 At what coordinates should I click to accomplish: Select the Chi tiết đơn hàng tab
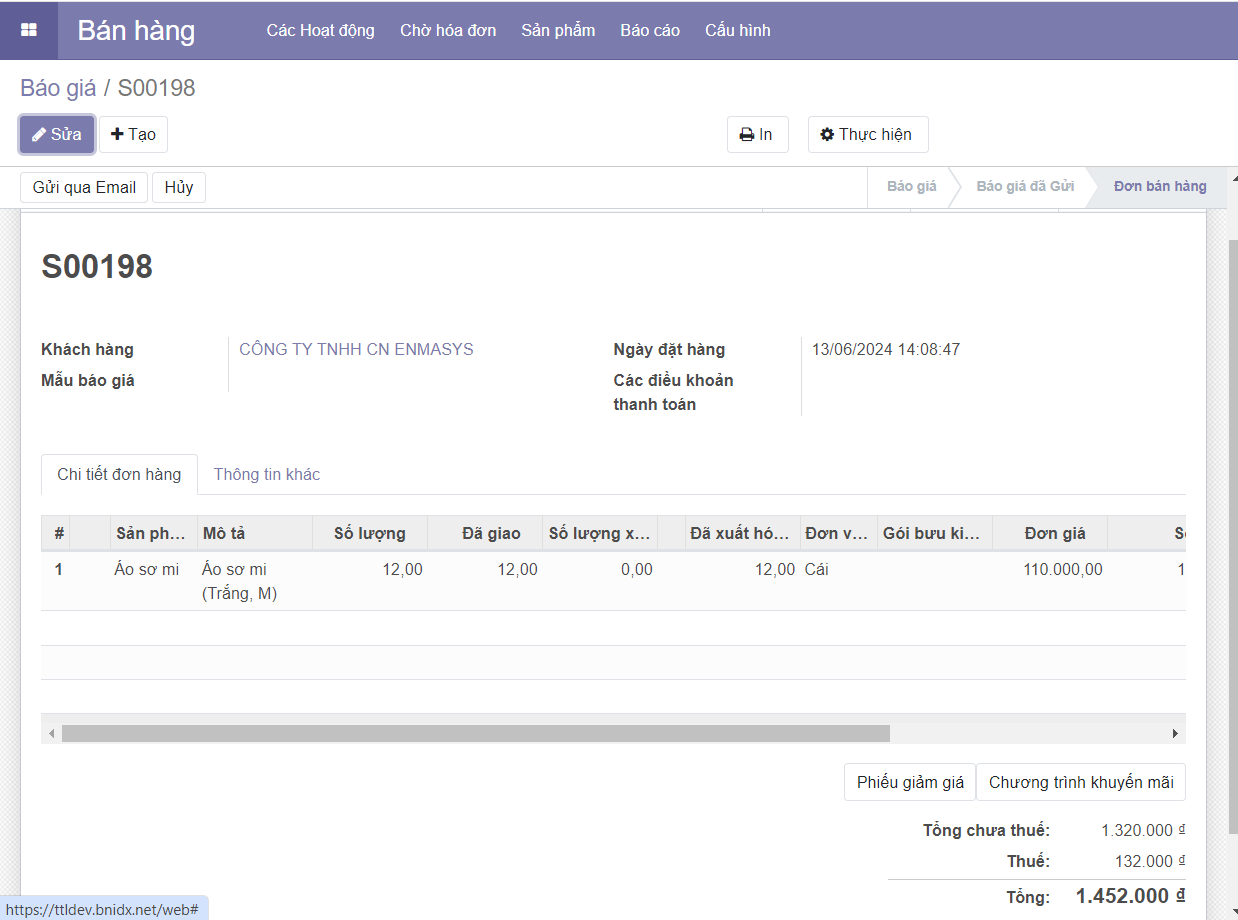(x=119, y=474)
